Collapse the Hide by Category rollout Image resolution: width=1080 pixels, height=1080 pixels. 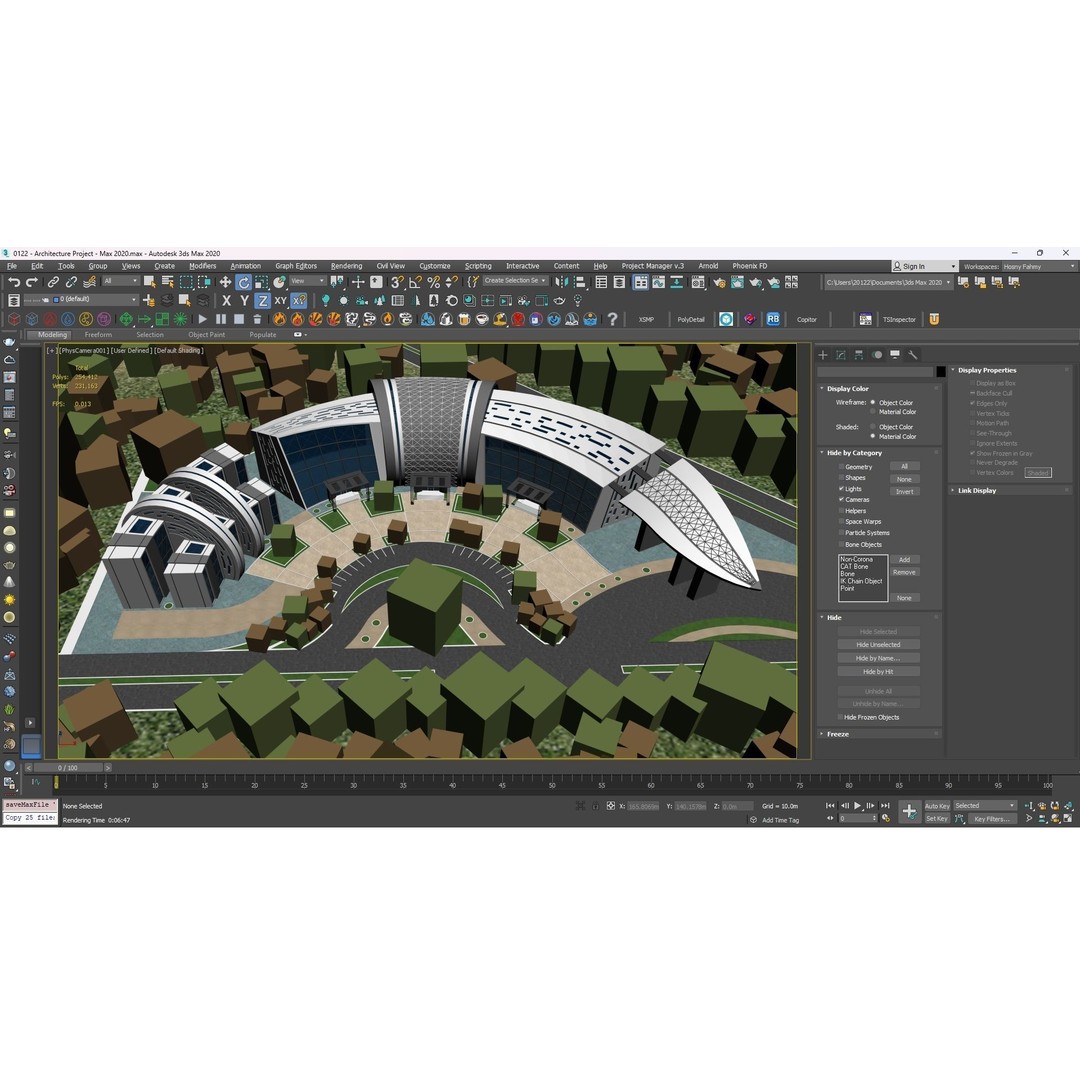point(878,453)
